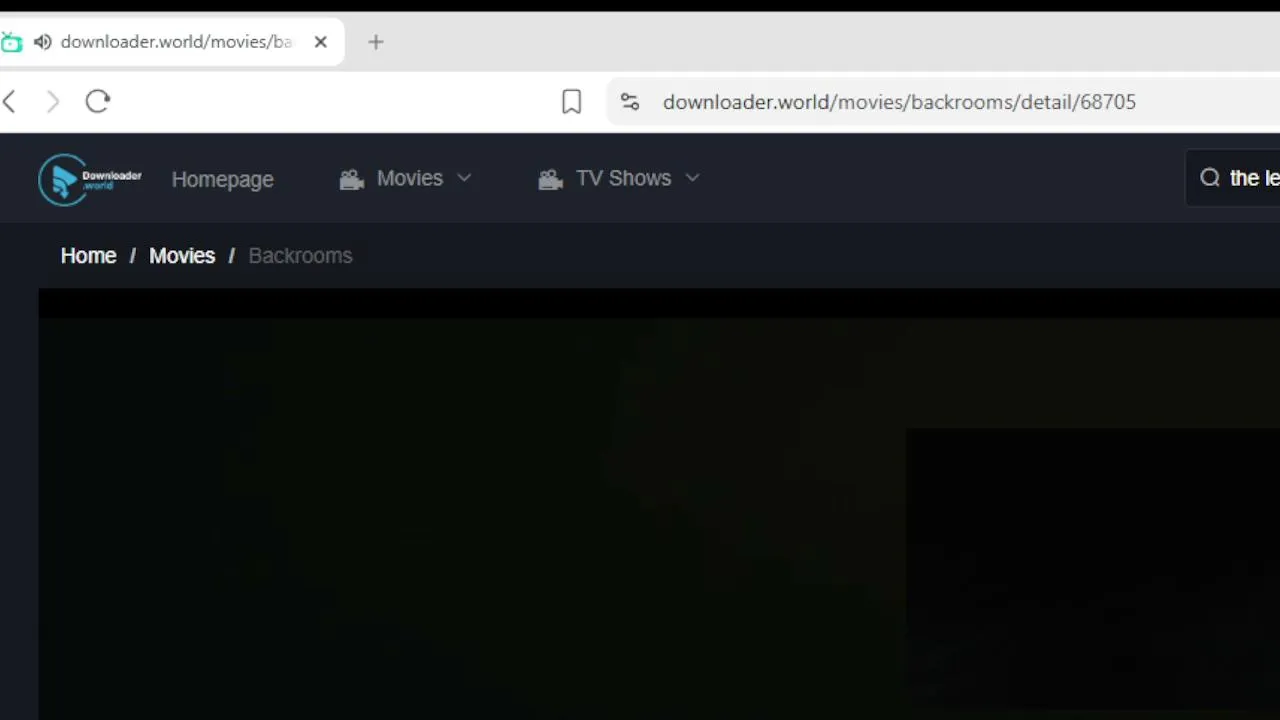Screen dimensions: 1280x720
Task: Click the Downloader.world logo
Action: pyautogui.click(x=90, y=179)
